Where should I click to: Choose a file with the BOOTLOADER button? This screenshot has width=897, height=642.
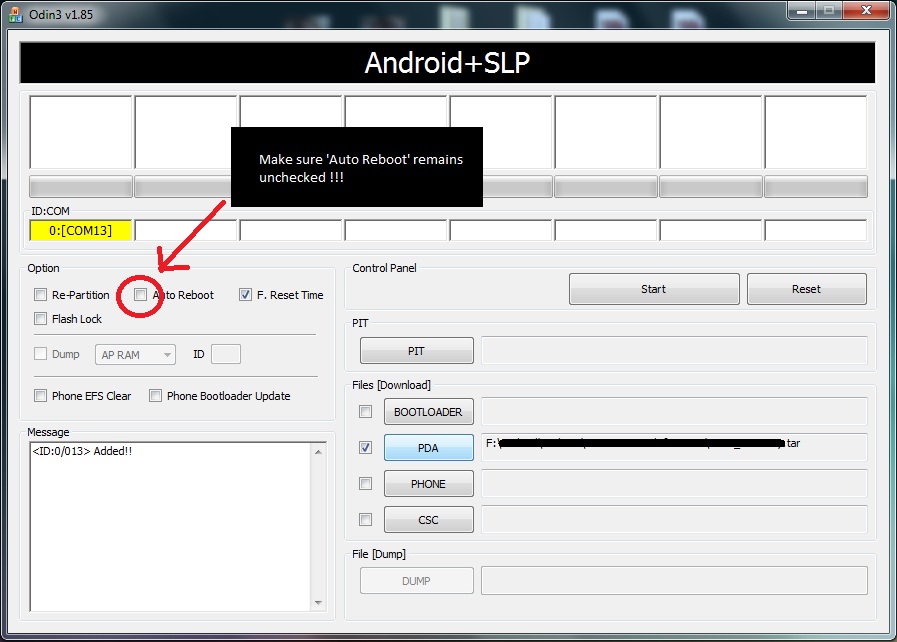(428, 412)
